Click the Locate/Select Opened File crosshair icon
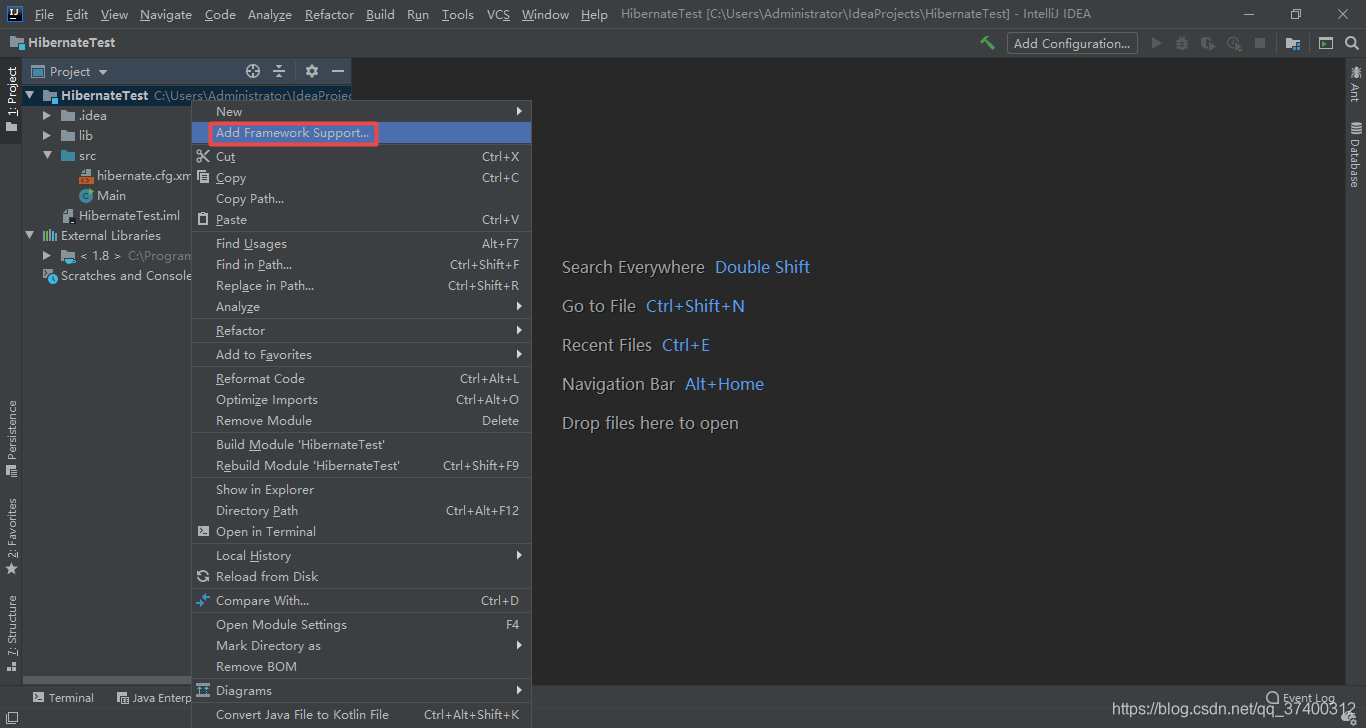Viewport: 1366px width, 728px height. click(253, 71)
